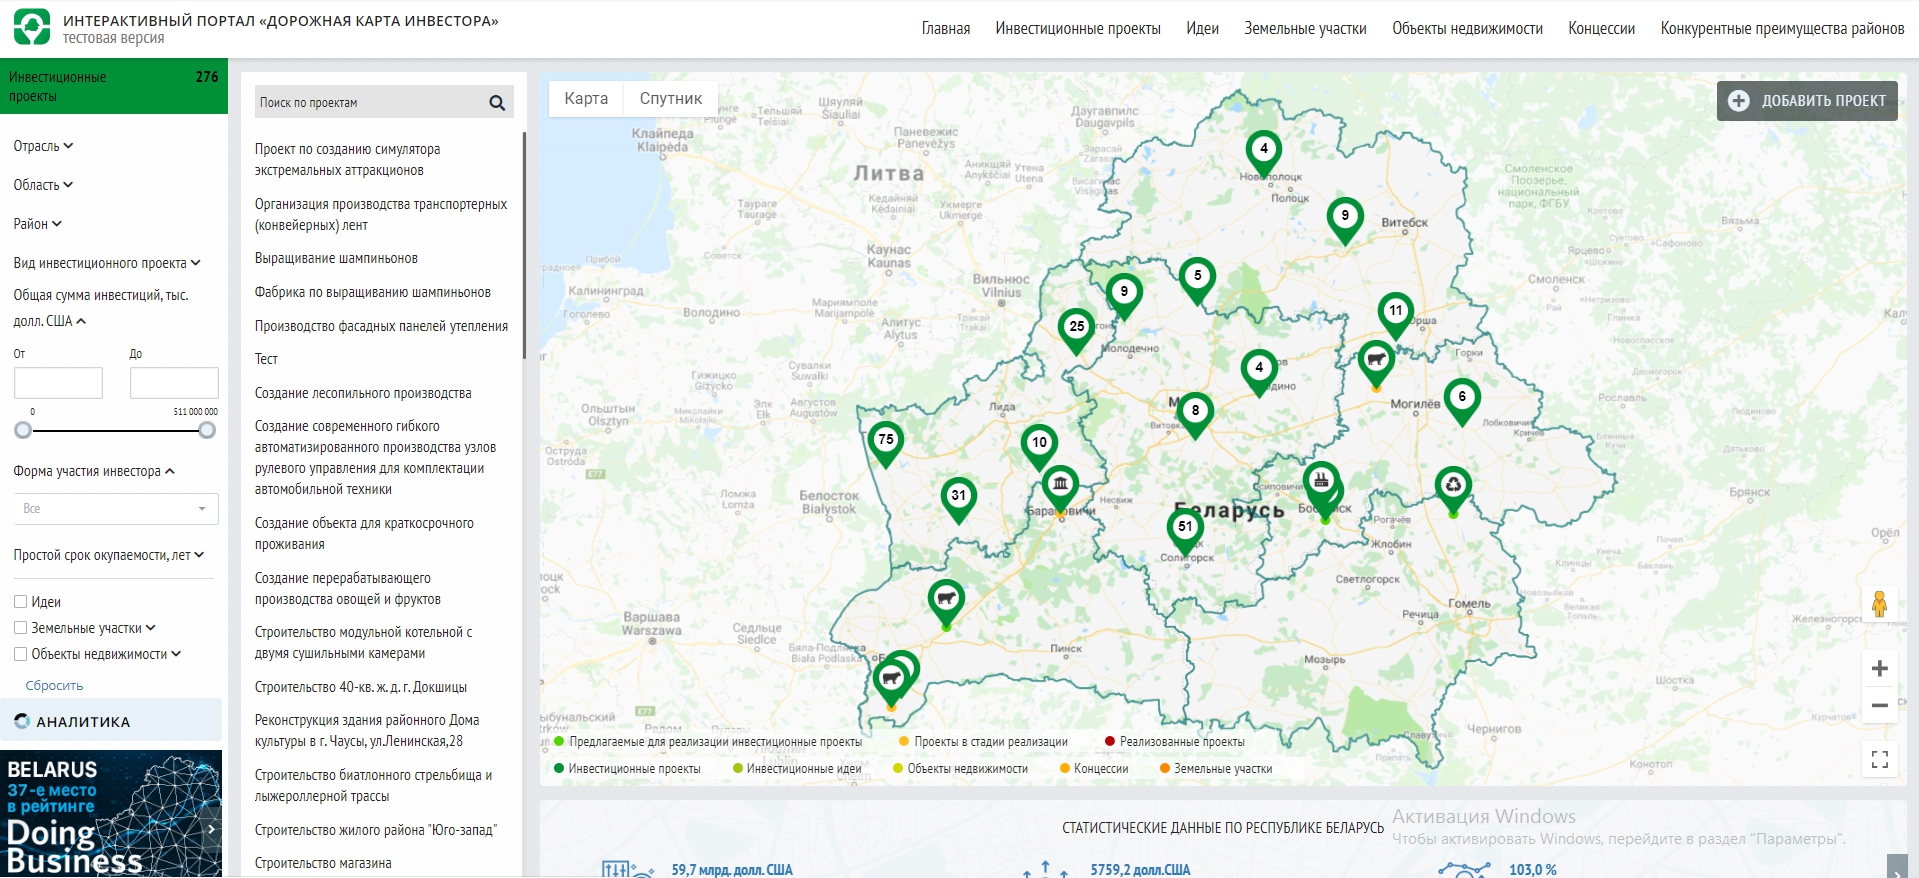
Task: Open cluster marker 5 on map
Action: (1197, 280)
